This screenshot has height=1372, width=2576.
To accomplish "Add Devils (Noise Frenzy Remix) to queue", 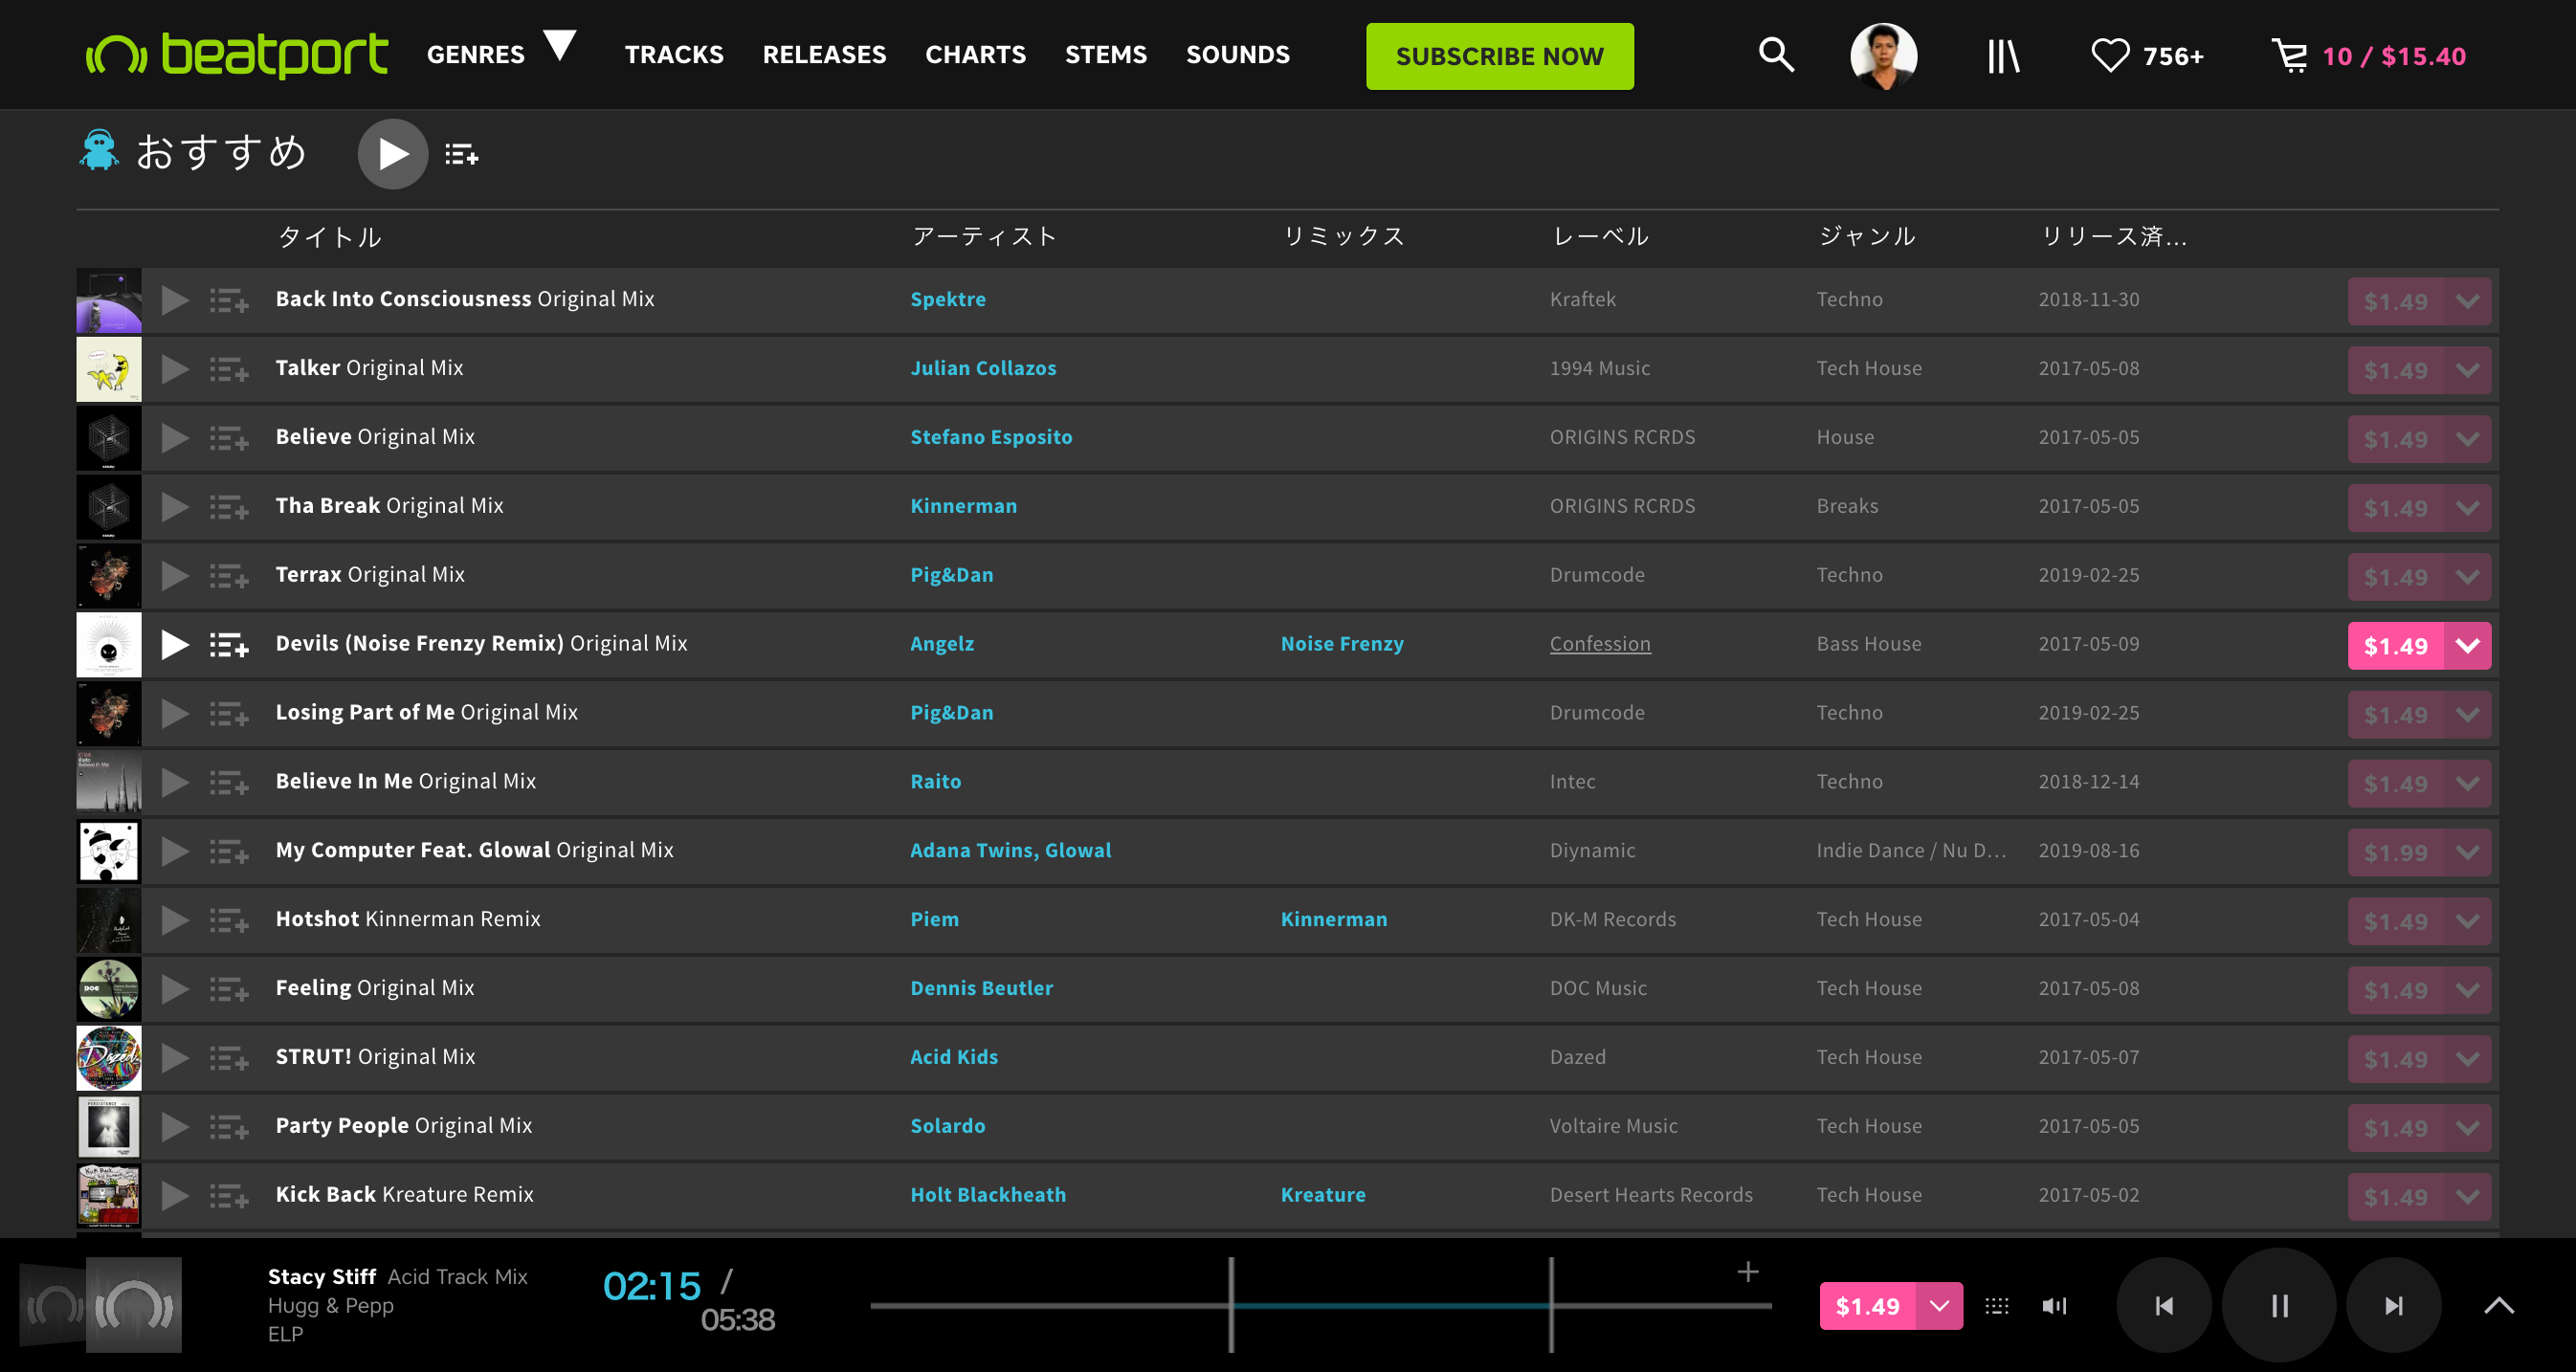I will pyautogui.click(x=229, y=645).
